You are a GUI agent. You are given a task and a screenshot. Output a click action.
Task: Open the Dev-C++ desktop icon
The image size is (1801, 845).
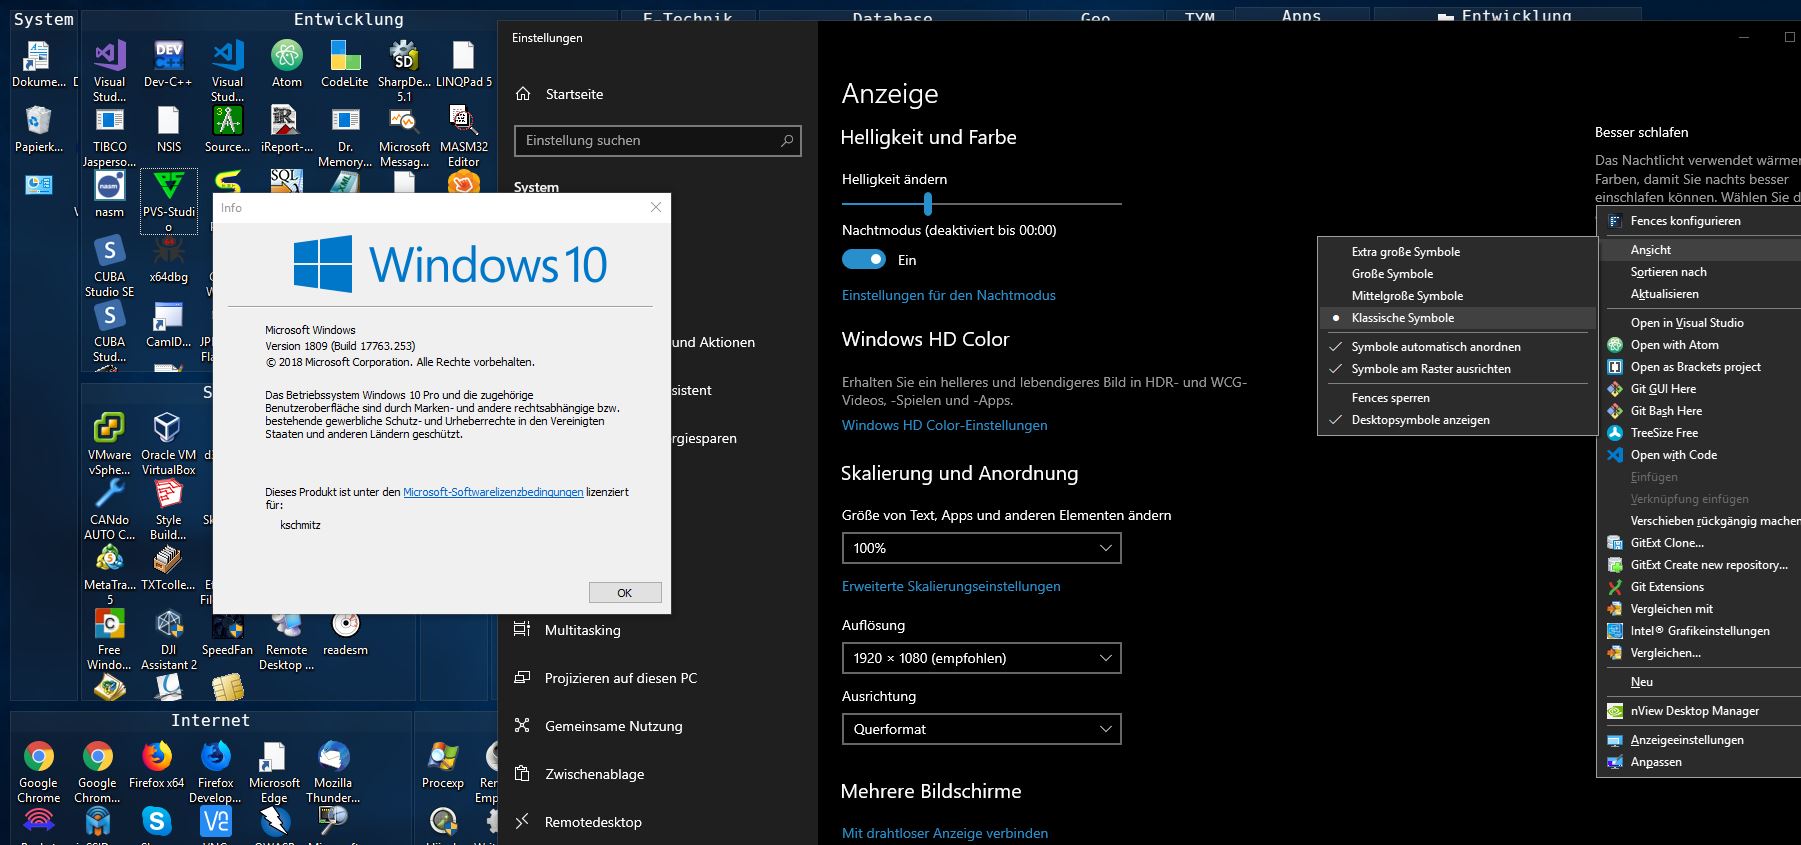click(x=168, y=64)
